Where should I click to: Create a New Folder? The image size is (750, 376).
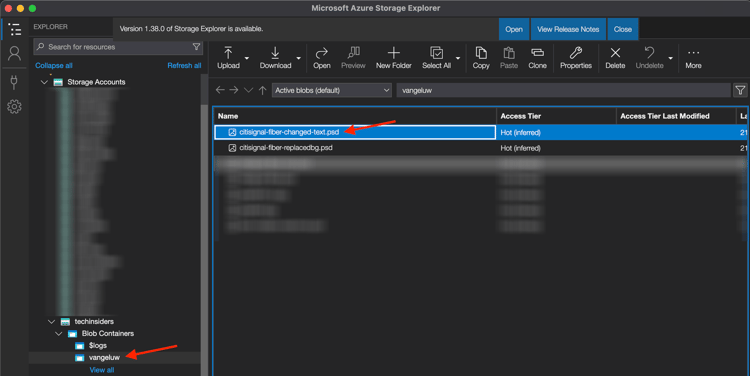tap(394, 58)
